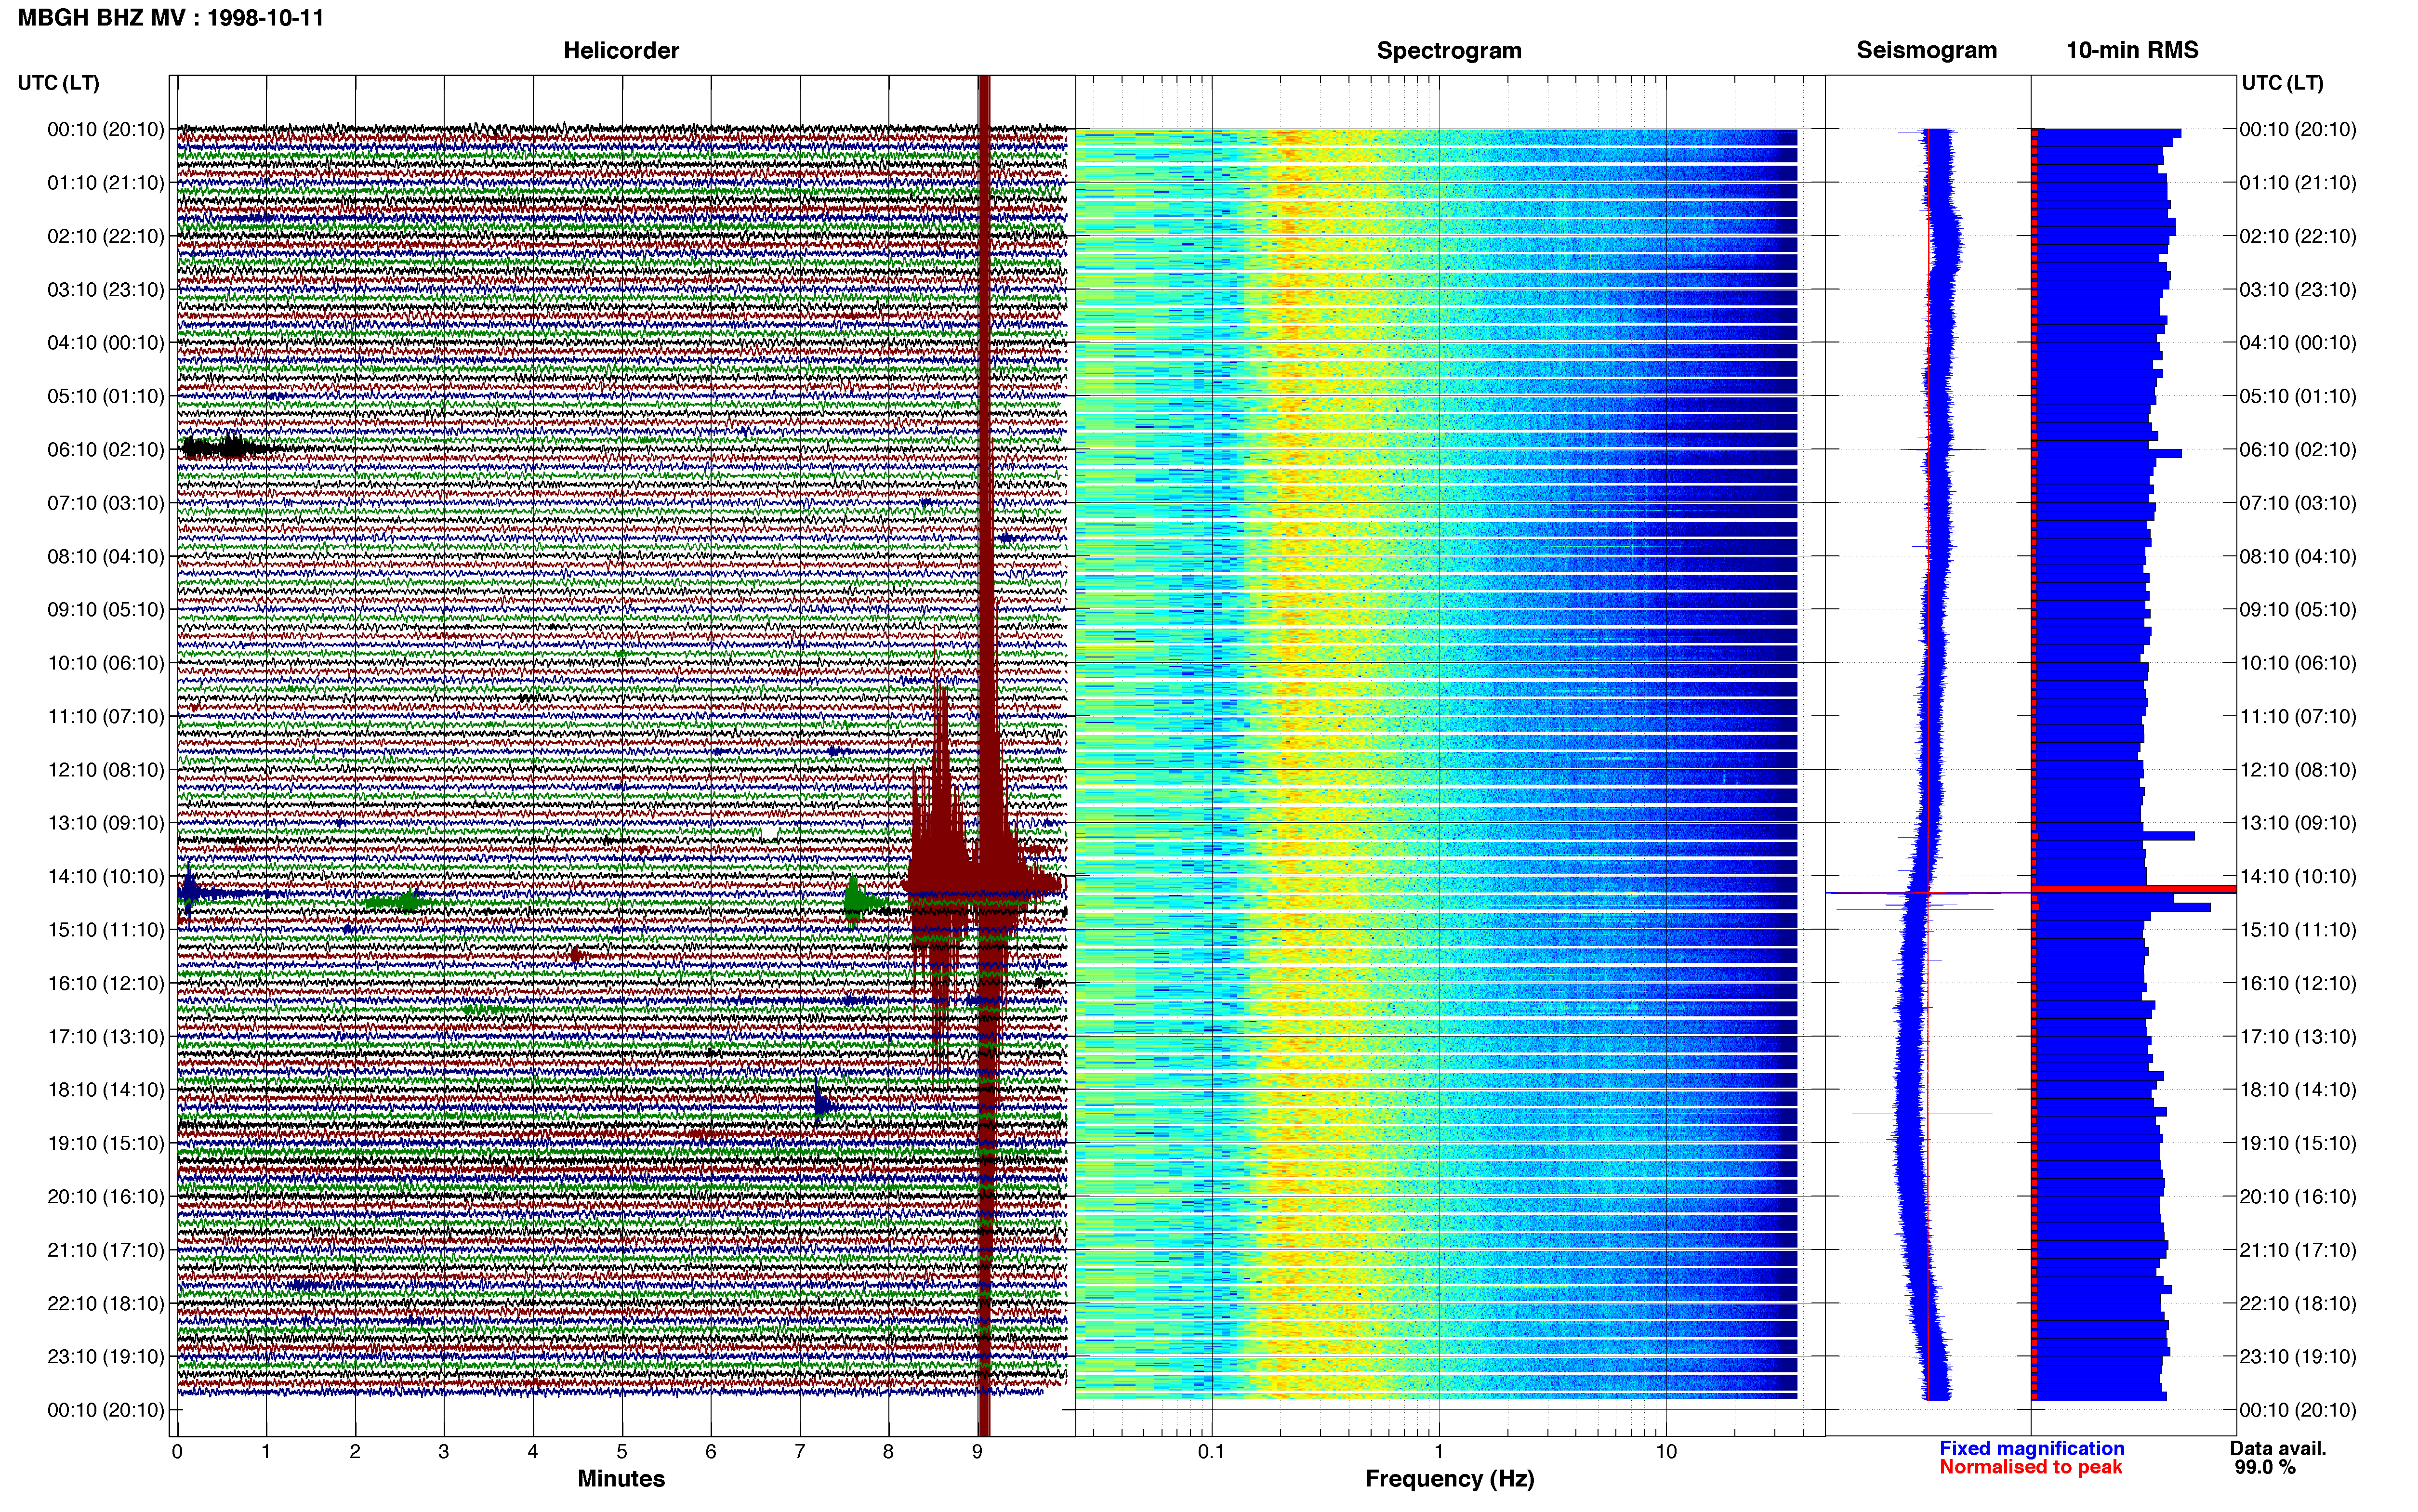
Task: Click the Spectrogram panel heading
Action: coord(1449,50)
